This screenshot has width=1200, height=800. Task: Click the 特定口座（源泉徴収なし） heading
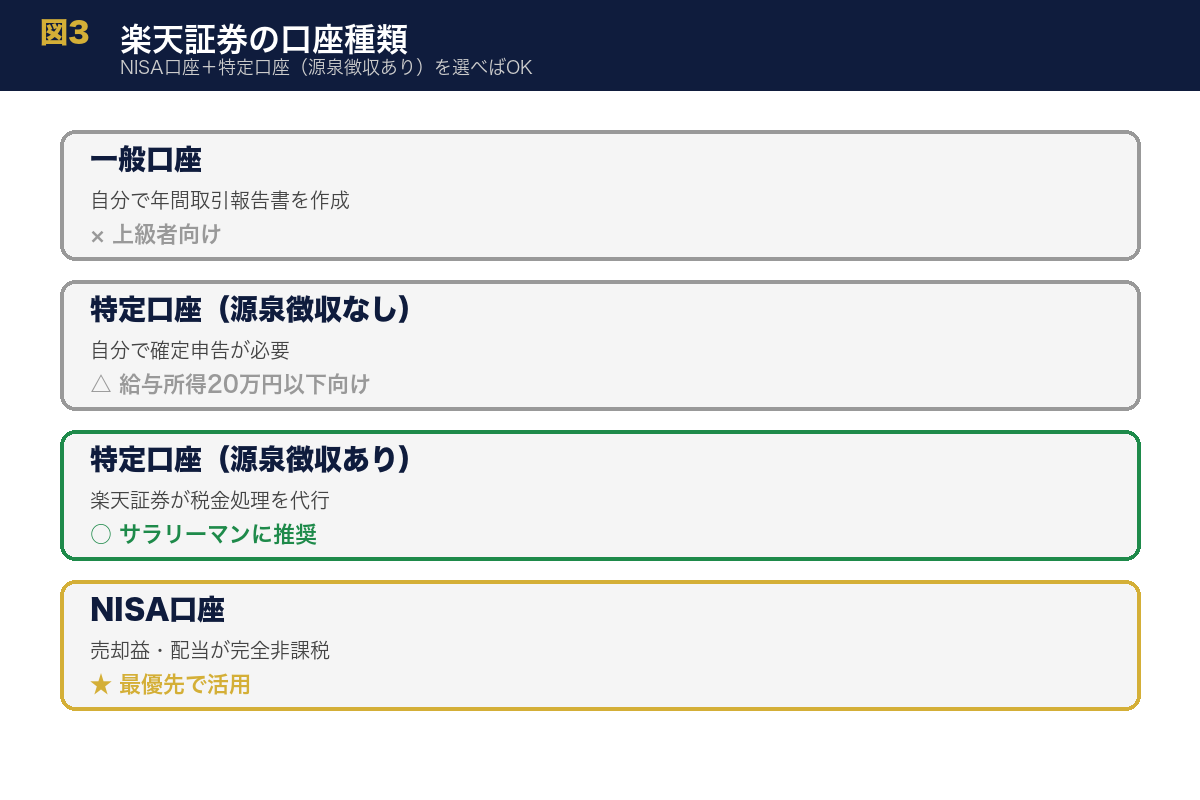[x=251, y=310]
